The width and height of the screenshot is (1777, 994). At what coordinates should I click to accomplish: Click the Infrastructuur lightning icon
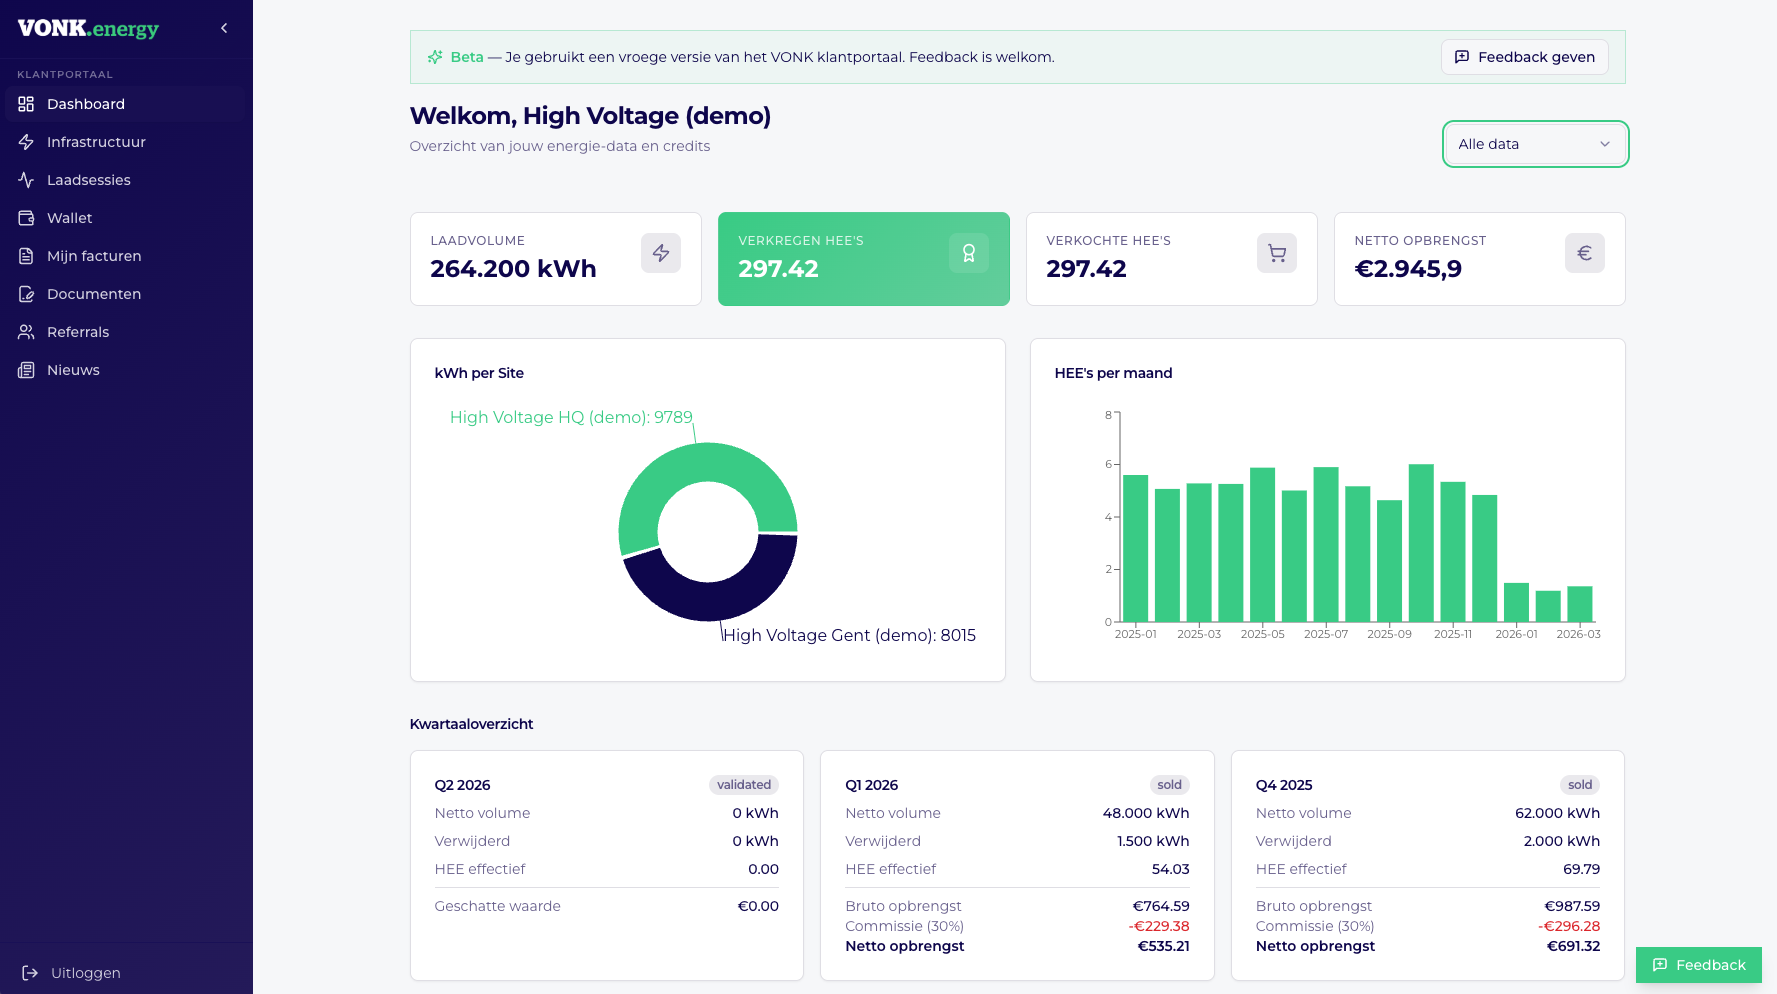point(26,142)
